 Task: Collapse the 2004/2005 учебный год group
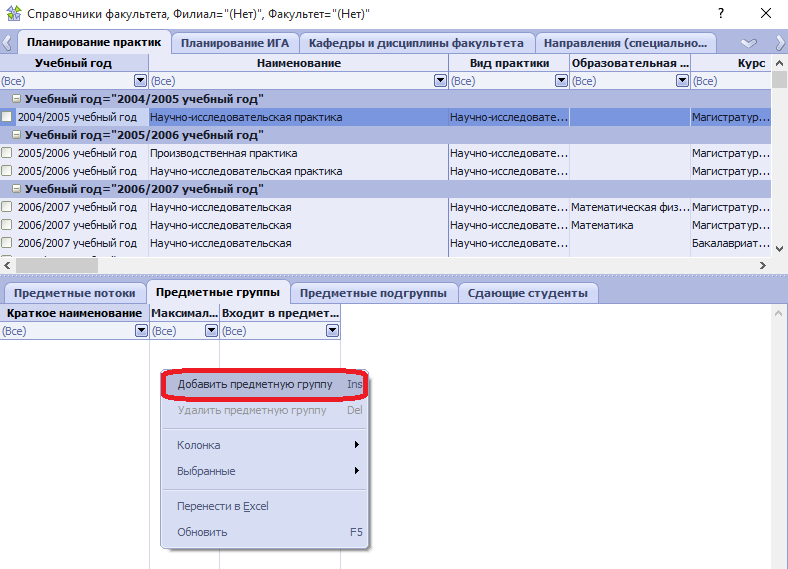(x=17, y=99)
